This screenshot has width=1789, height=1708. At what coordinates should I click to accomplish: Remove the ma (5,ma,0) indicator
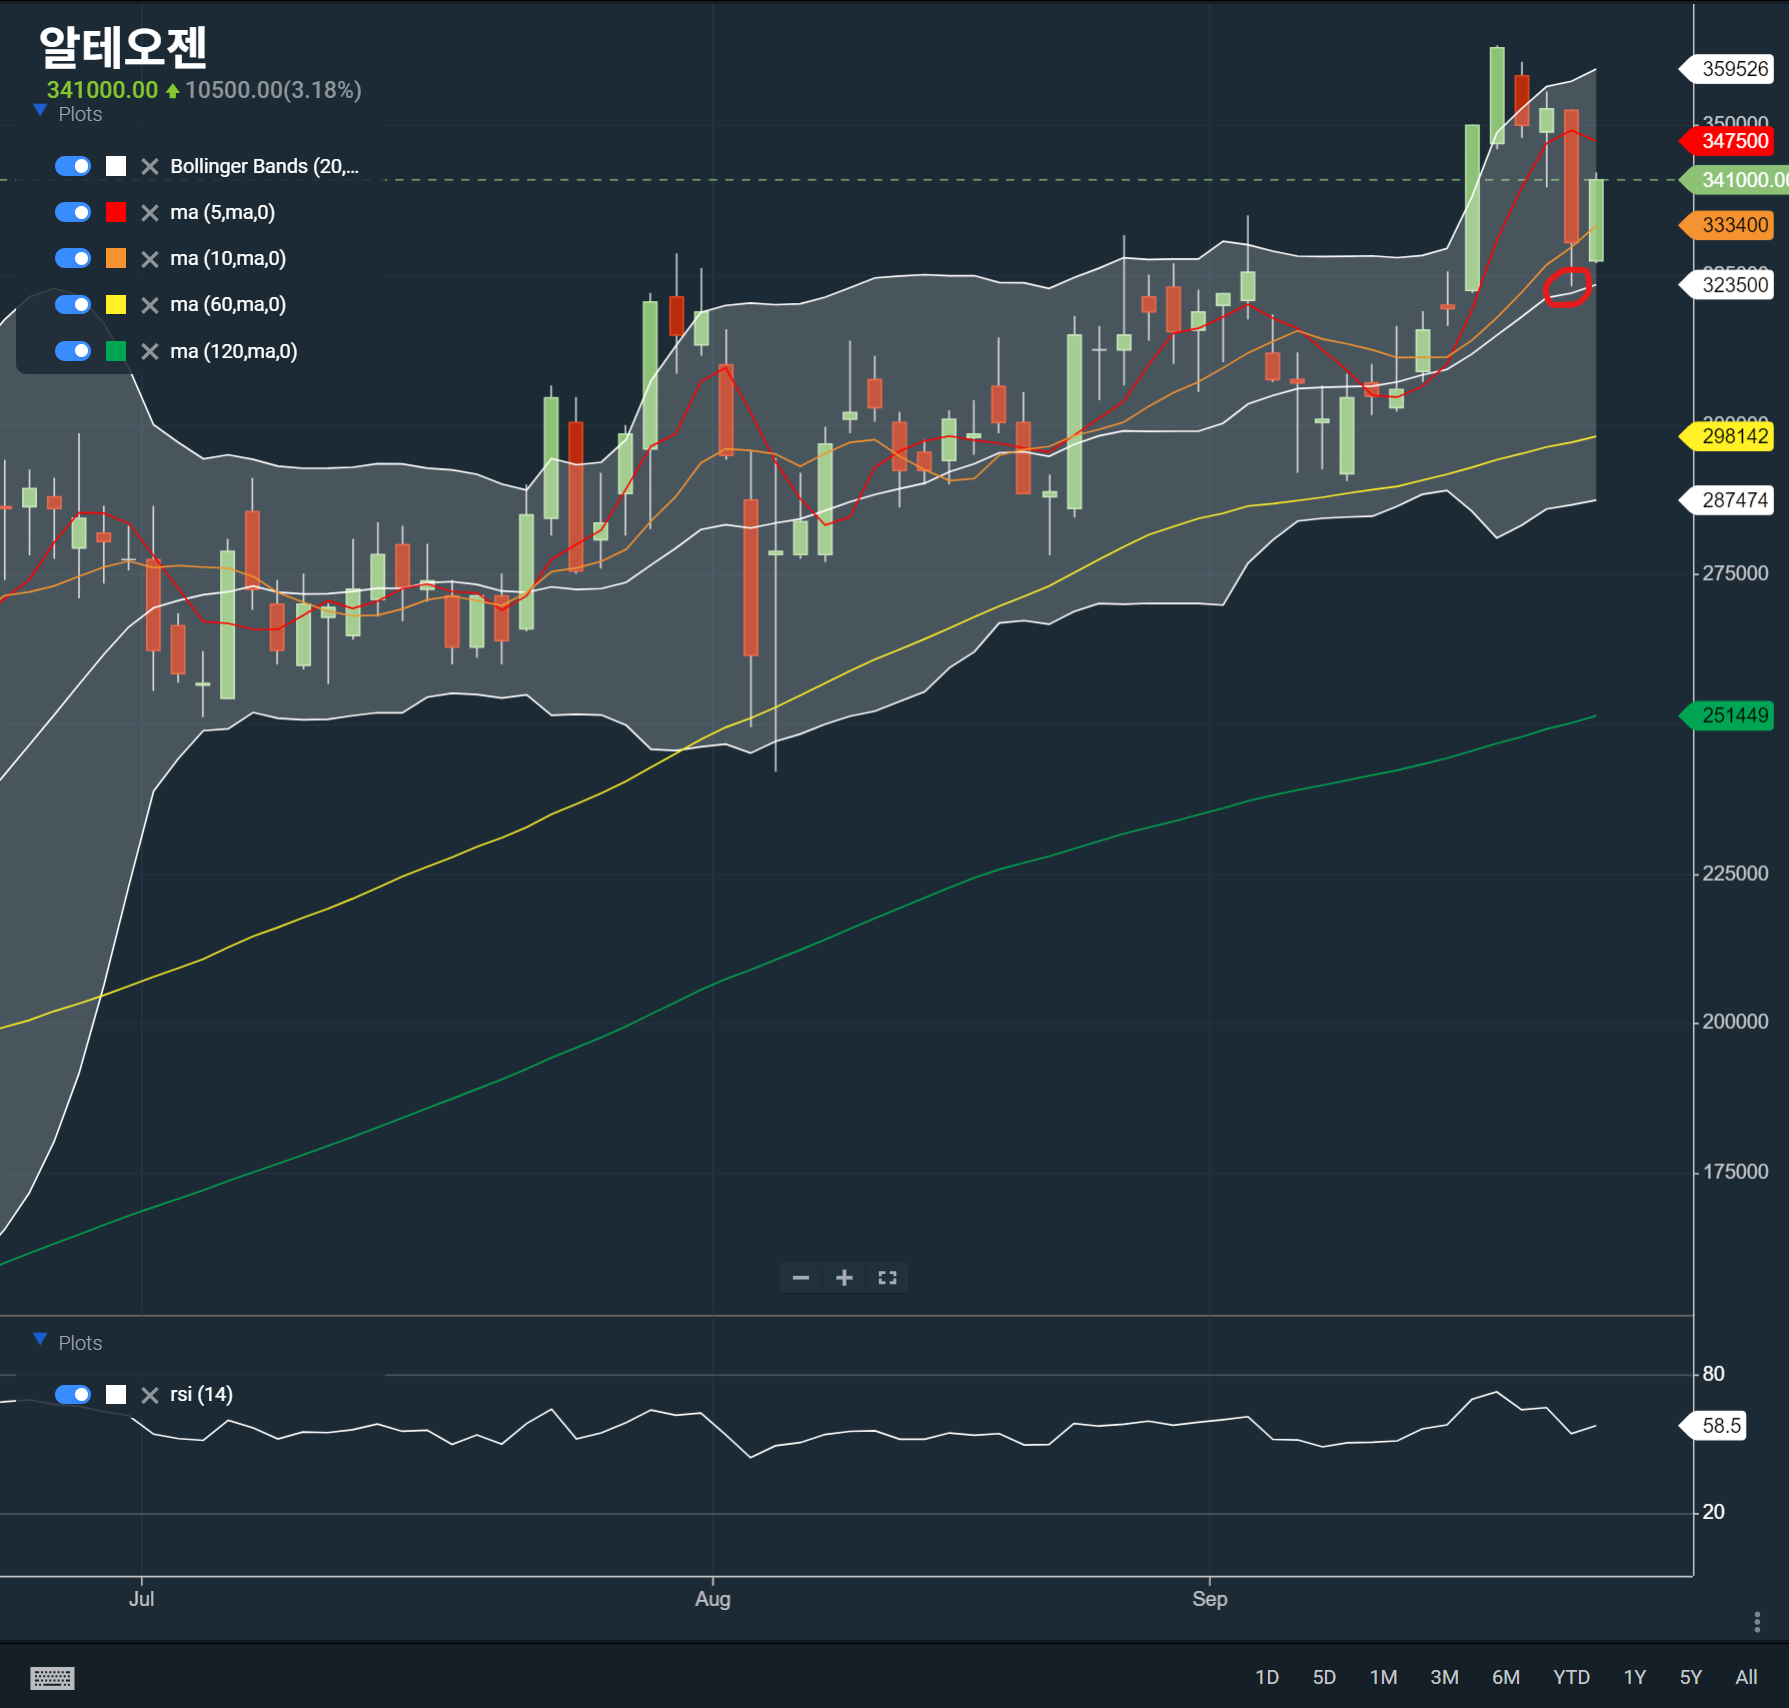click(150, 213)
